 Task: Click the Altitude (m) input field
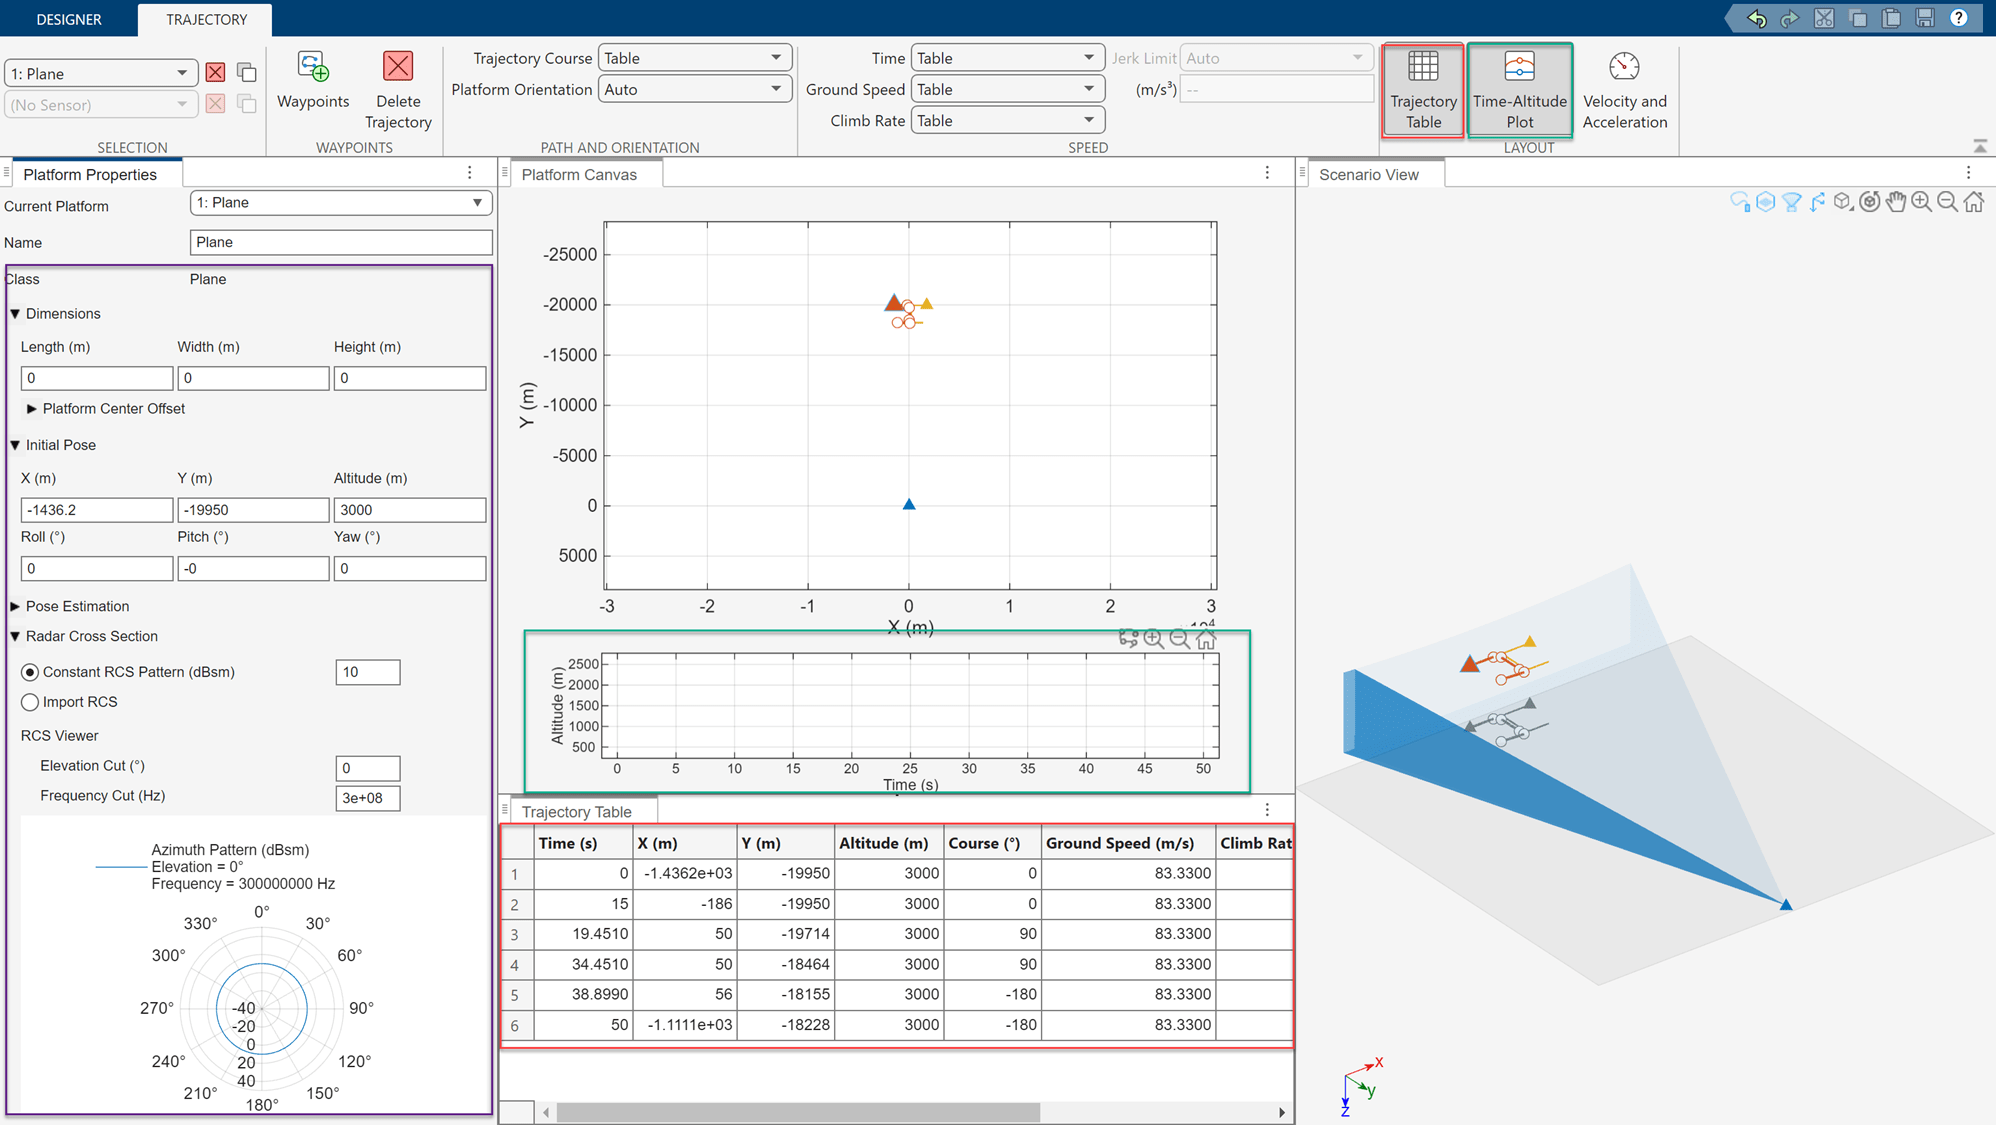pyautogui.click(x=409, y=510)
